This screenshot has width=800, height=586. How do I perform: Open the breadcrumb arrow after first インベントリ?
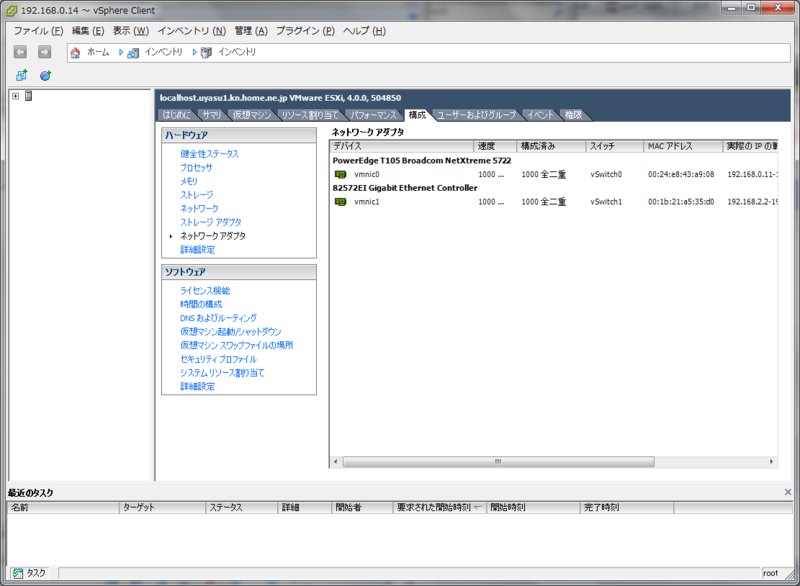click(x=194, y=52)
